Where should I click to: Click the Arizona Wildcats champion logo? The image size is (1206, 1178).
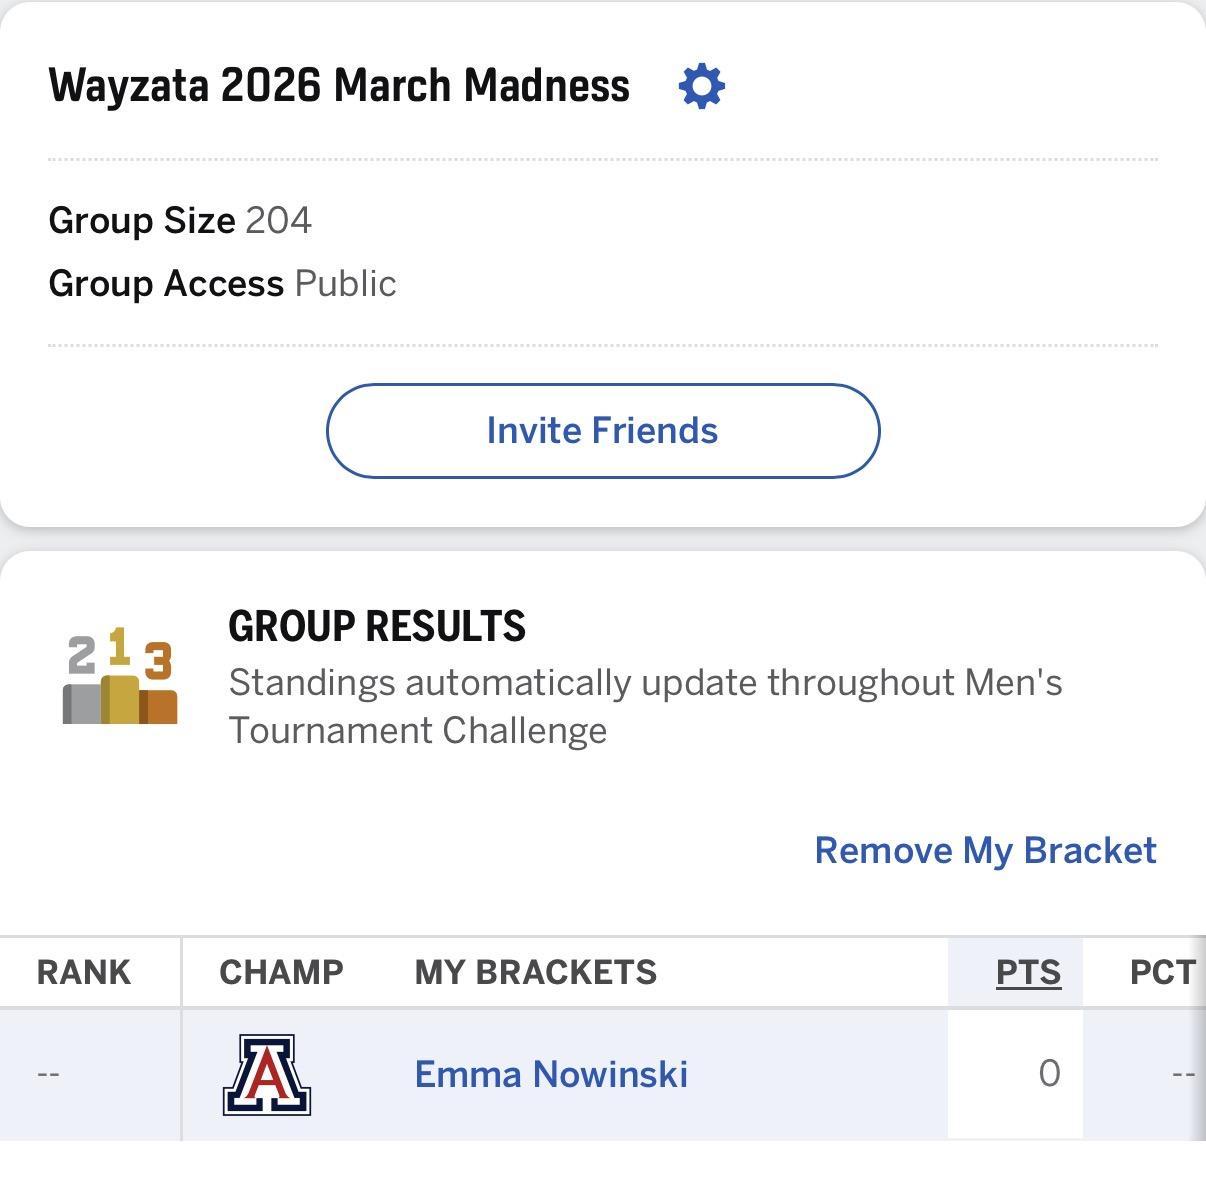(266, 1075)
